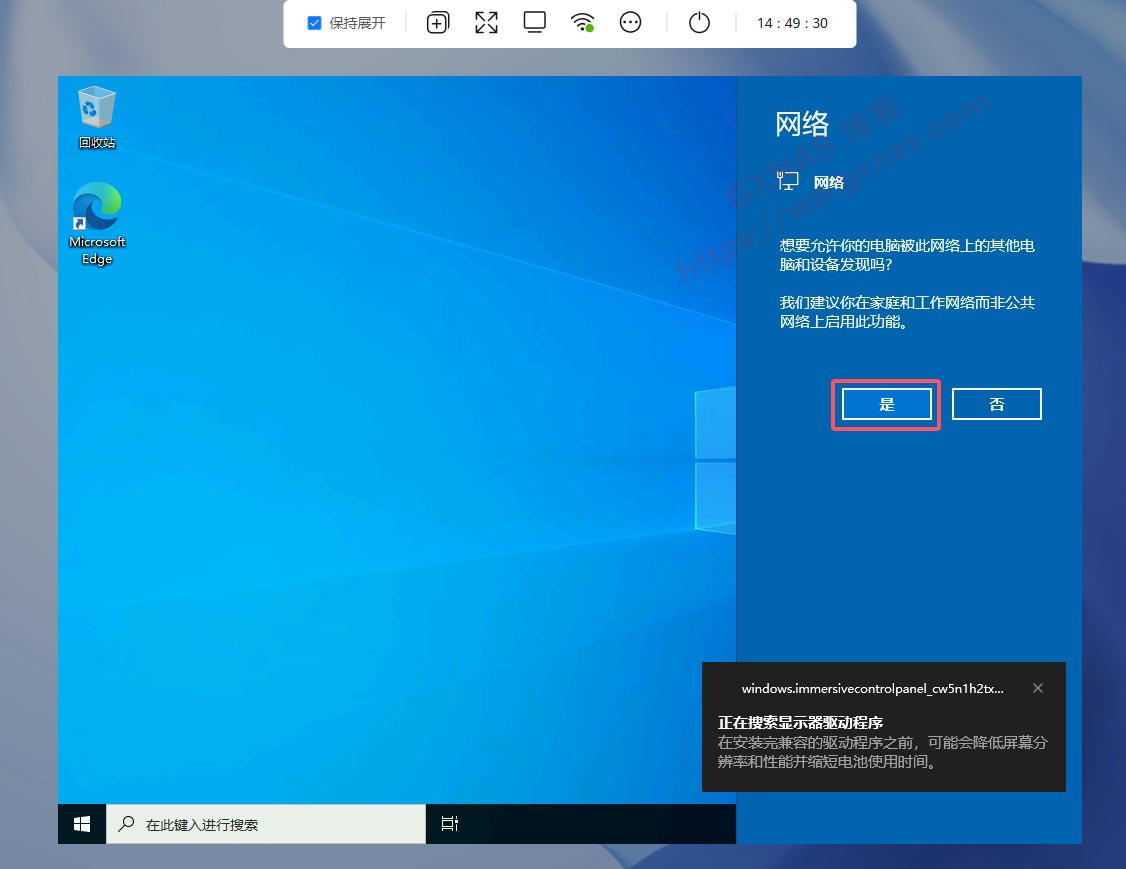Click the add-window plus icon in toolbar

coord(438,23)
